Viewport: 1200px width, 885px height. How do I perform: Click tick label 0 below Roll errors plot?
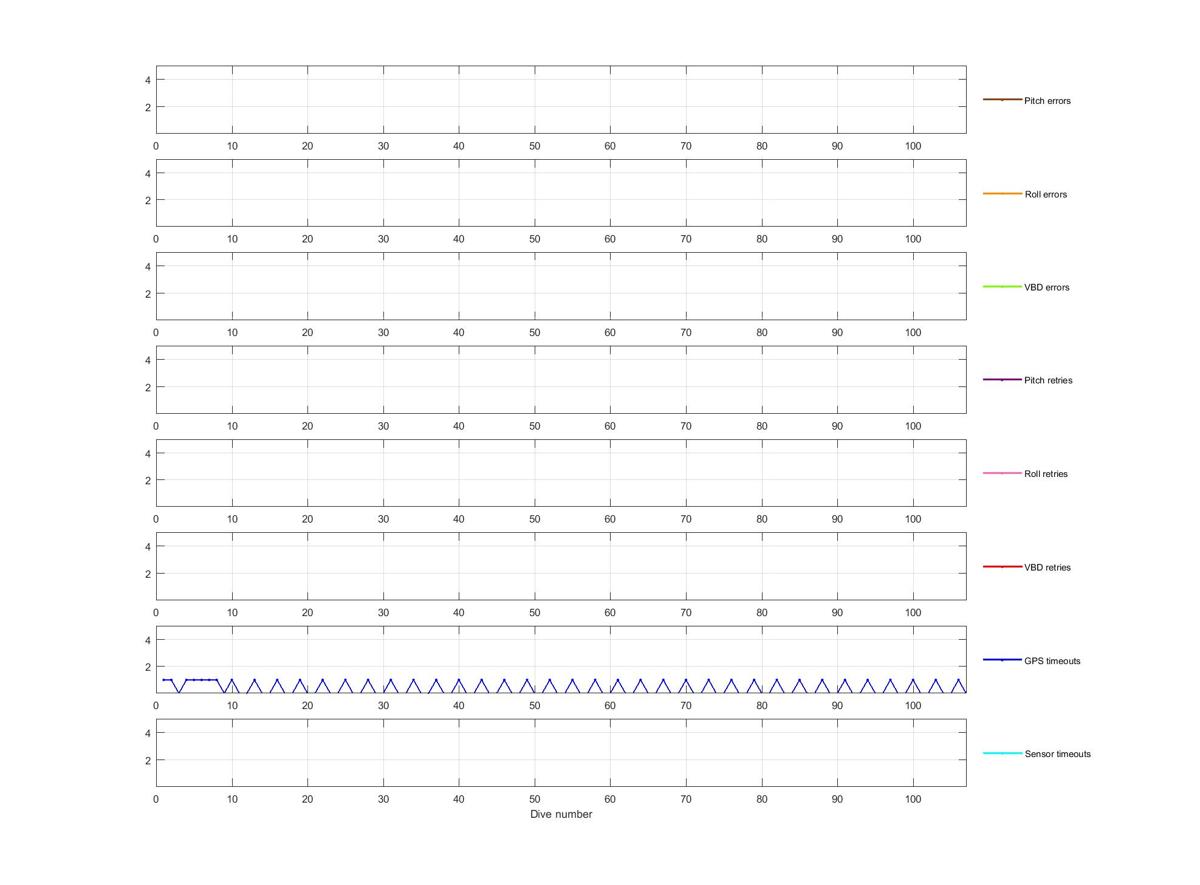point(156,239)
